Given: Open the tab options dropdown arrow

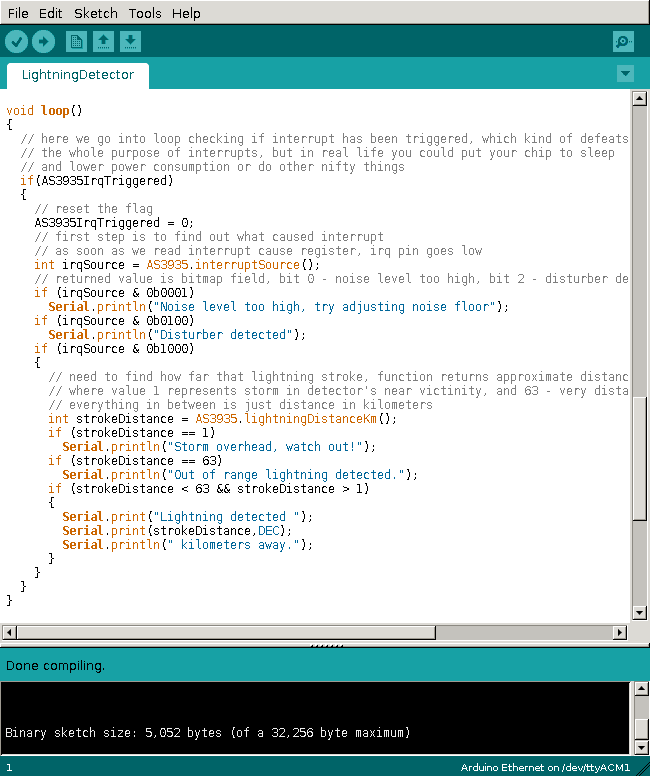Looking at the screenshot, I should 625,74.
